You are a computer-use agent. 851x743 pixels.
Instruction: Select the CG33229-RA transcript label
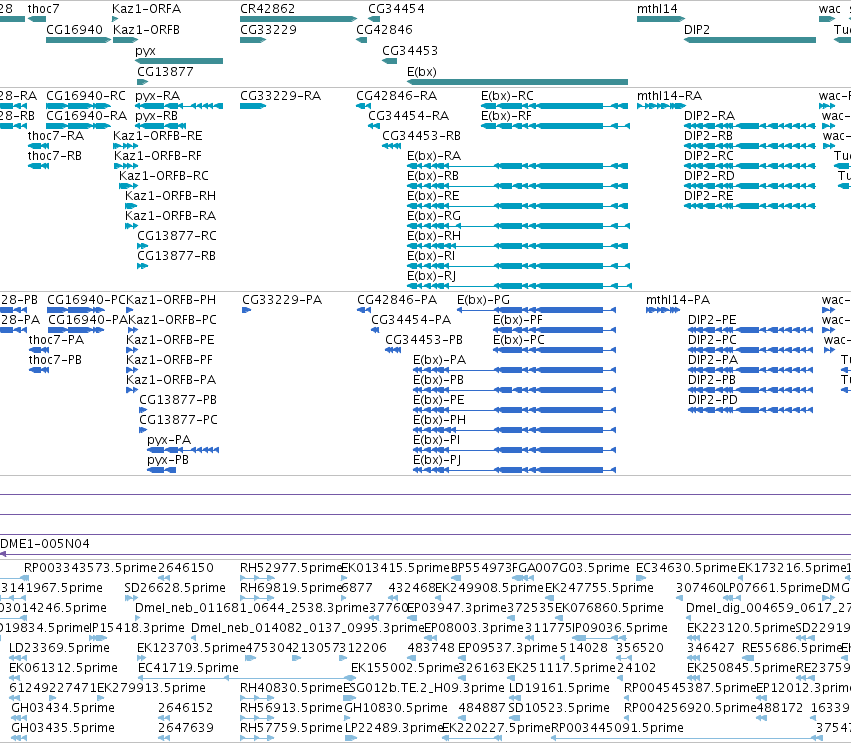coord(281,96)
